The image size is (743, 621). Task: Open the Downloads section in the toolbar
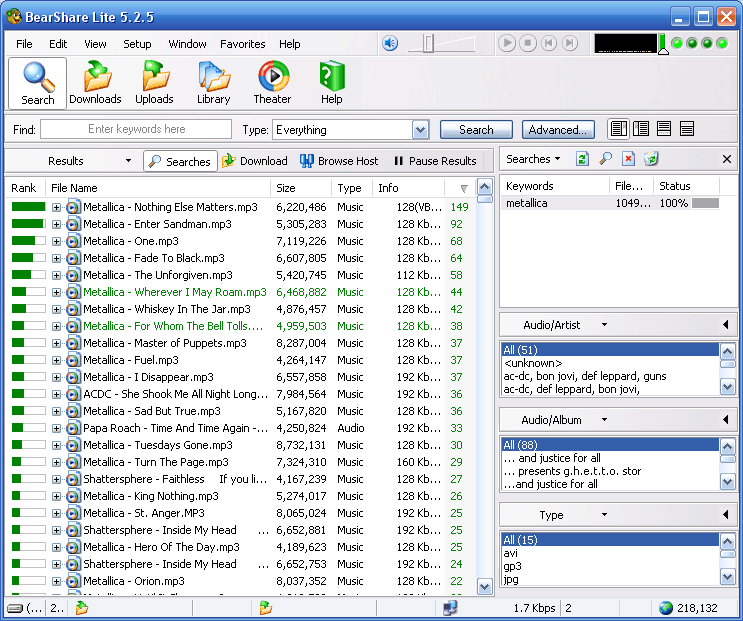95,82
